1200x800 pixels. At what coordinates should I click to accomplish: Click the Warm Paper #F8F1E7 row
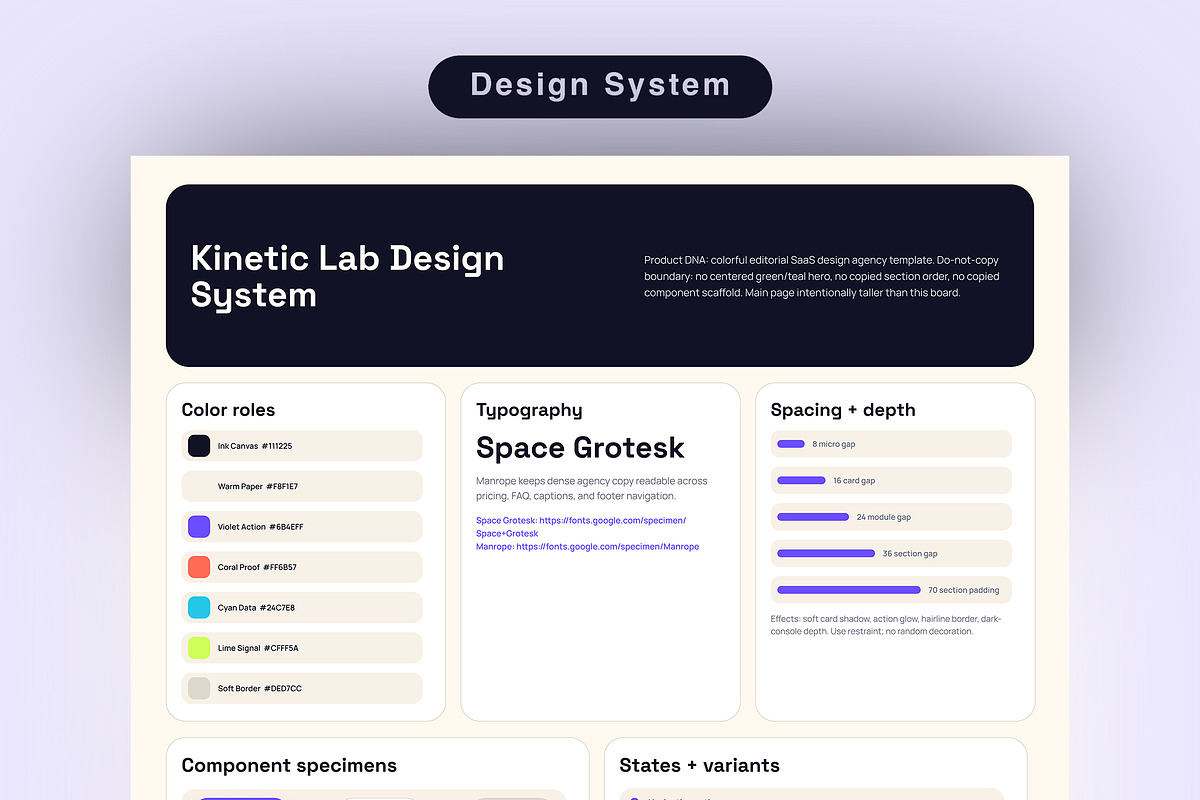[x=302, y=486]
